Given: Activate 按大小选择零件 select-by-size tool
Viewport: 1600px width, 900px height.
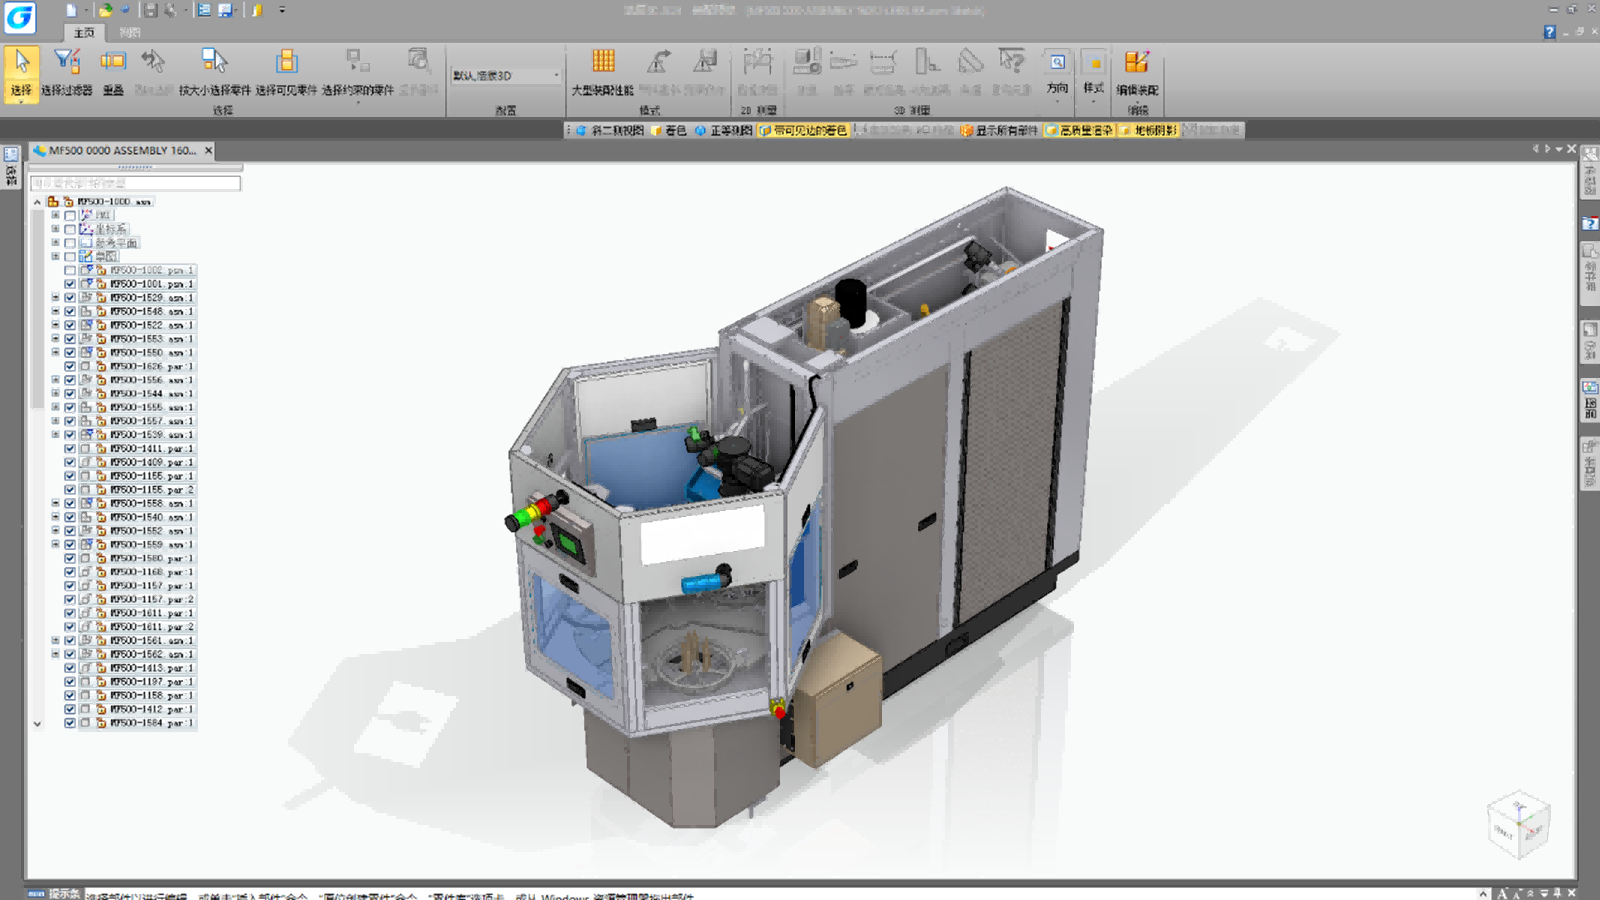Looking at the screenshot, I should 215,73.
